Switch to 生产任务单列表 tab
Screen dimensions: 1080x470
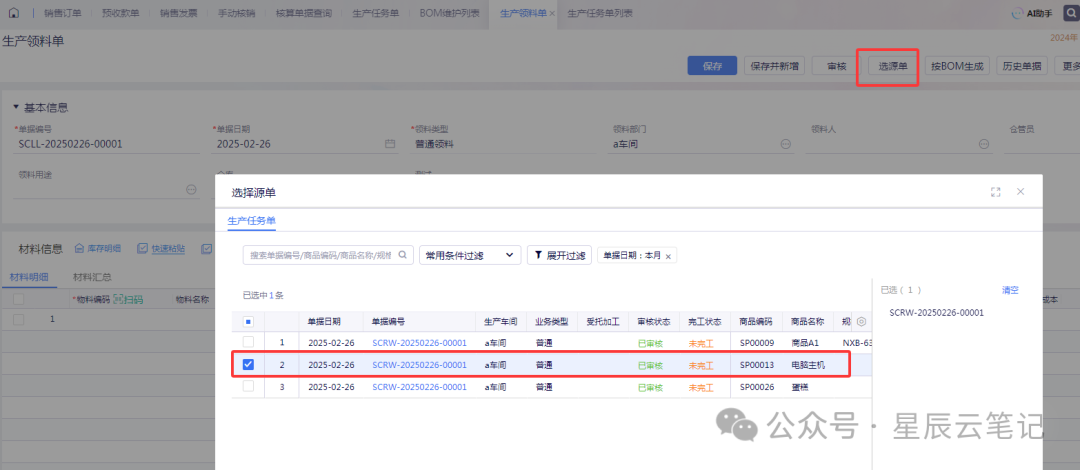[600, 14]
